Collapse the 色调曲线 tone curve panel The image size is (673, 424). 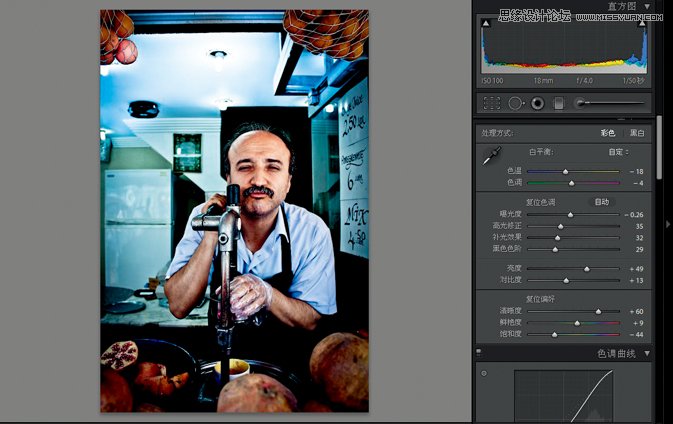pos(647,353)
